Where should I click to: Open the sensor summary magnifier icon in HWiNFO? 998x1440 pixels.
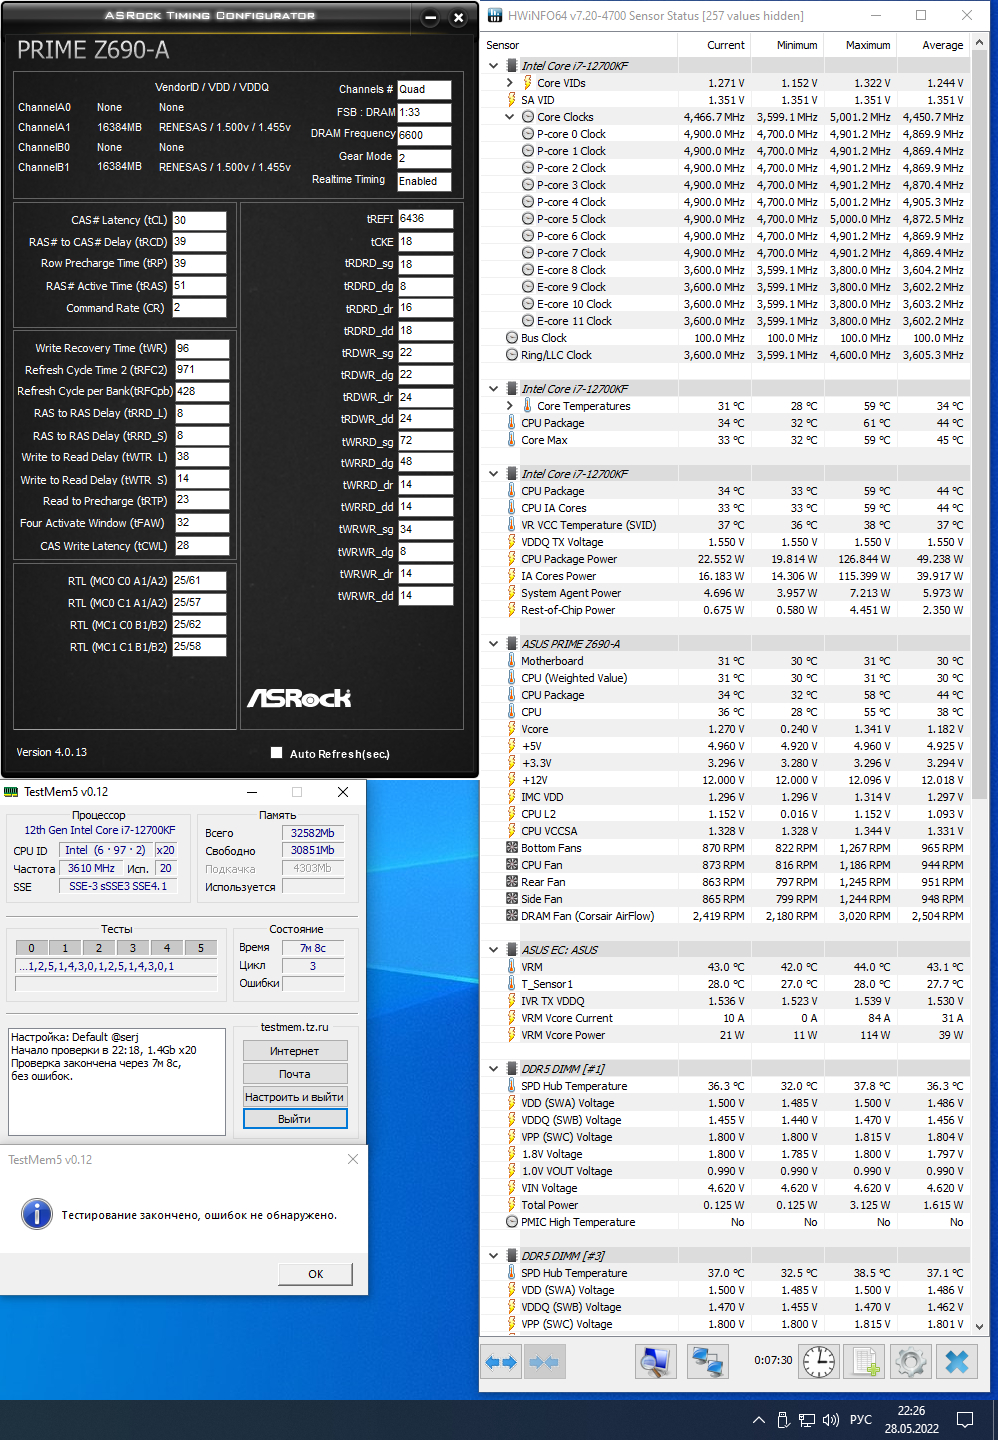[656, 1361]
